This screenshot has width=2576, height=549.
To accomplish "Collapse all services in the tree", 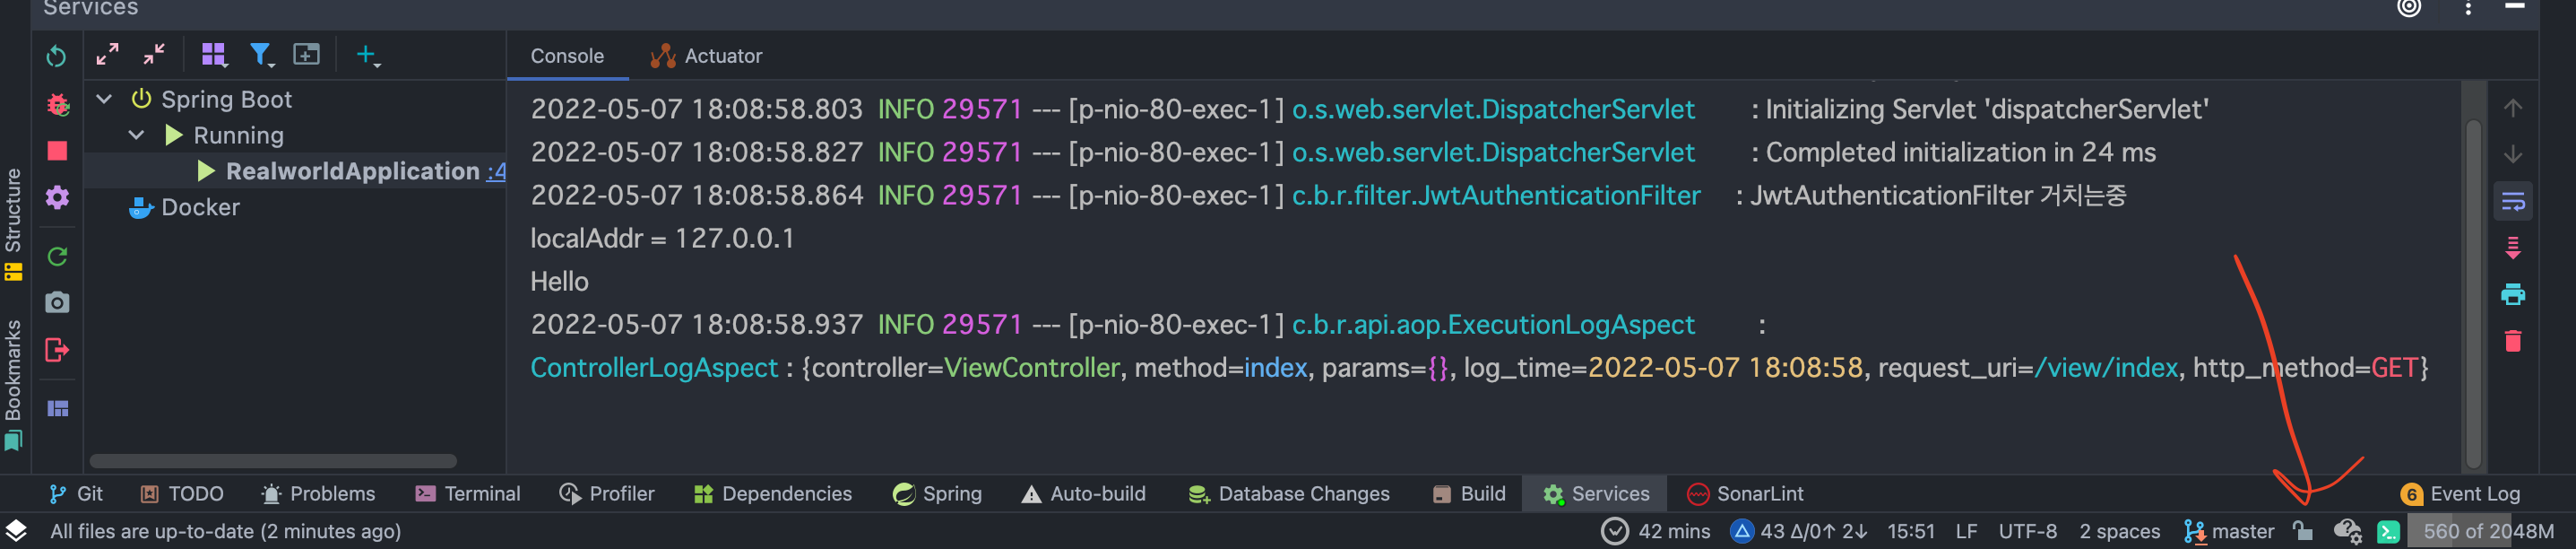I will 154,54.
